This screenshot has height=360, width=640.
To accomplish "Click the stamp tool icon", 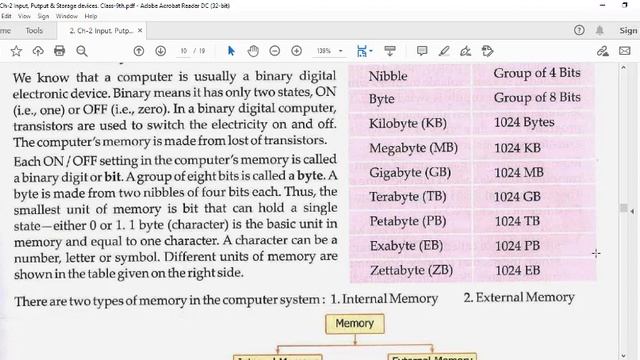I will 487,51.
